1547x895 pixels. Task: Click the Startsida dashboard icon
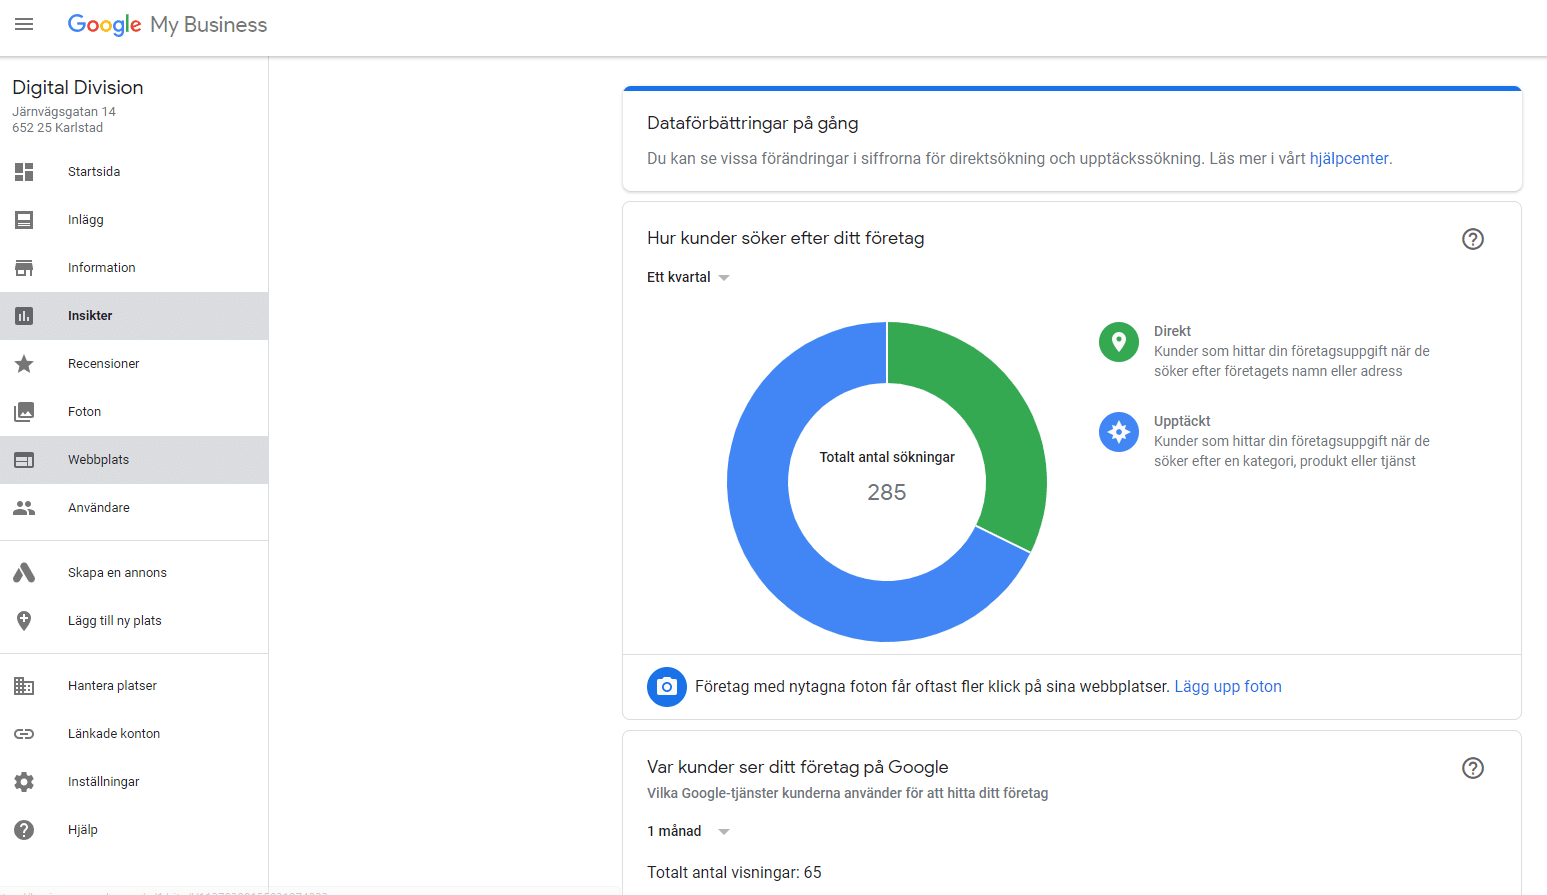tap(24, 172)
